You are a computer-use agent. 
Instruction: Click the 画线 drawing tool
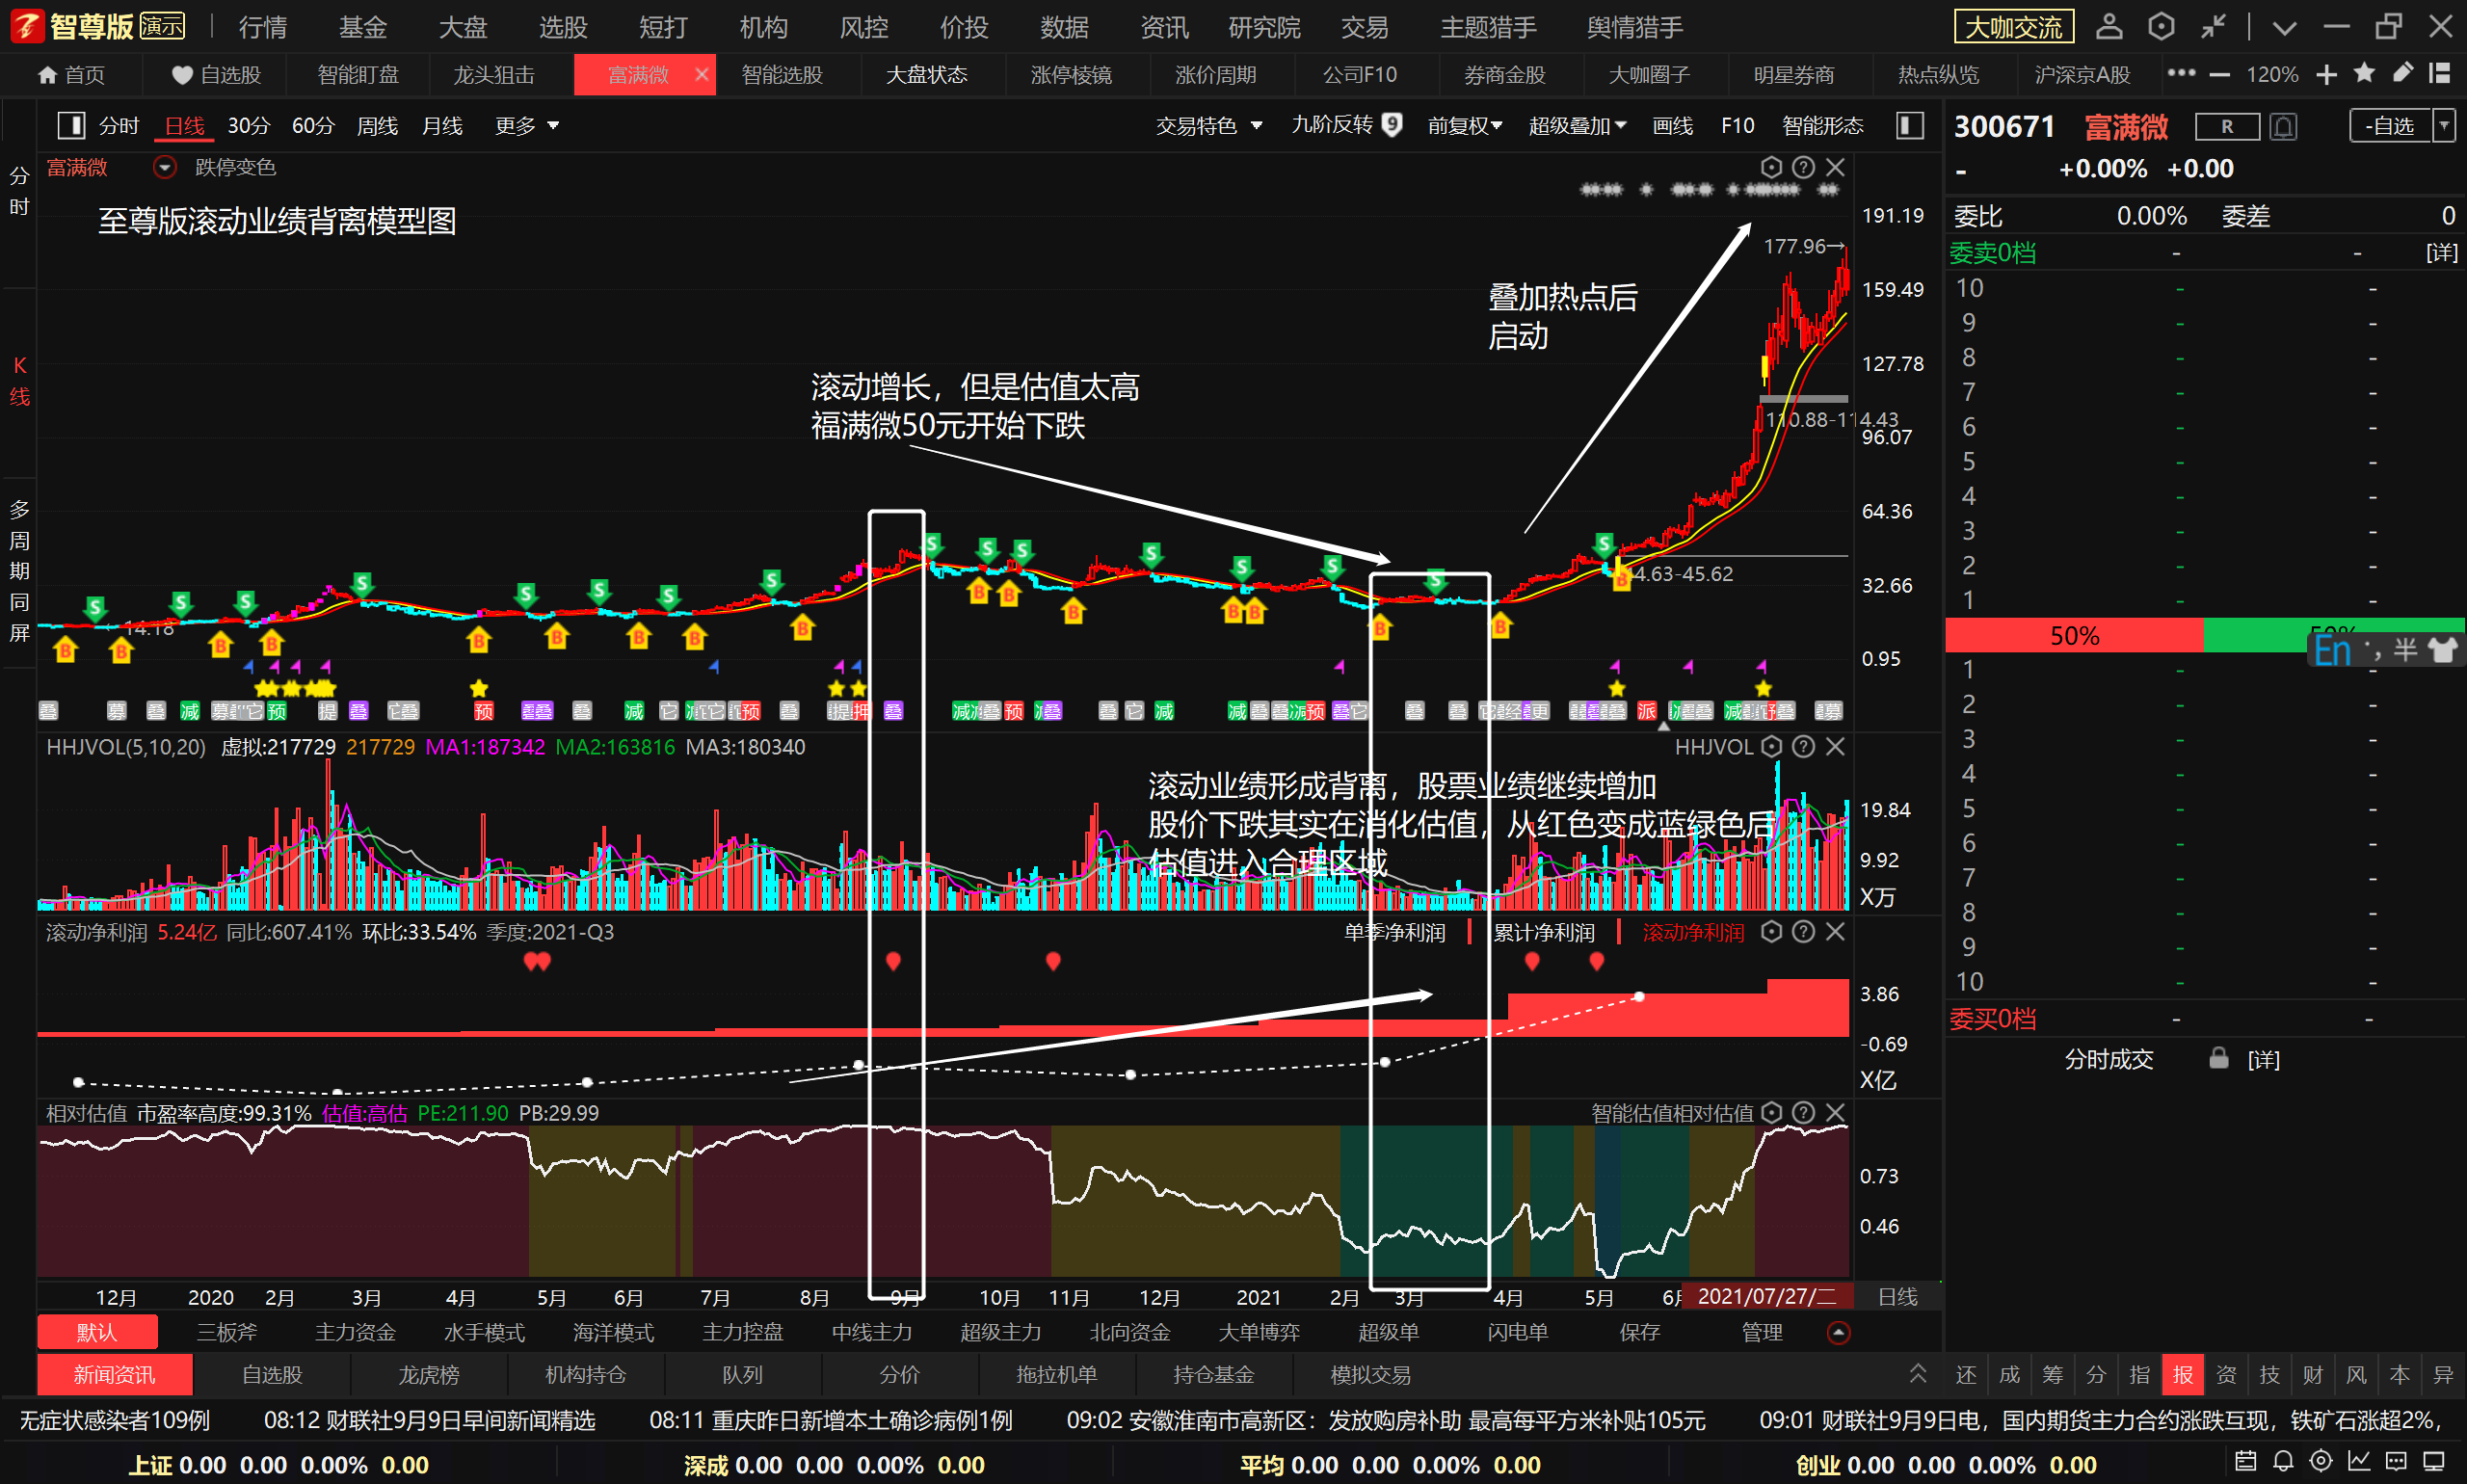[x=1672, y=126]
